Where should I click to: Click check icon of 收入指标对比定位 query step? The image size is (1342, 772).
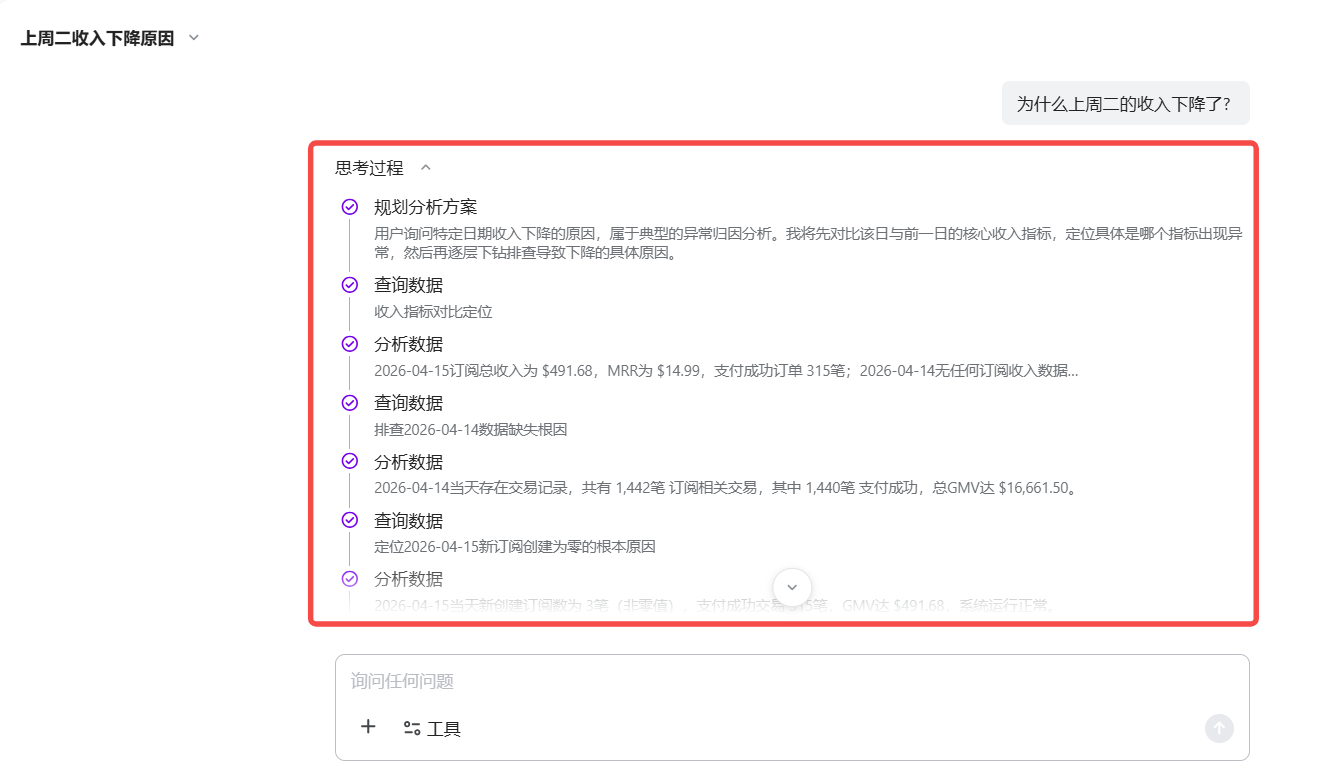tap(350, 285)
